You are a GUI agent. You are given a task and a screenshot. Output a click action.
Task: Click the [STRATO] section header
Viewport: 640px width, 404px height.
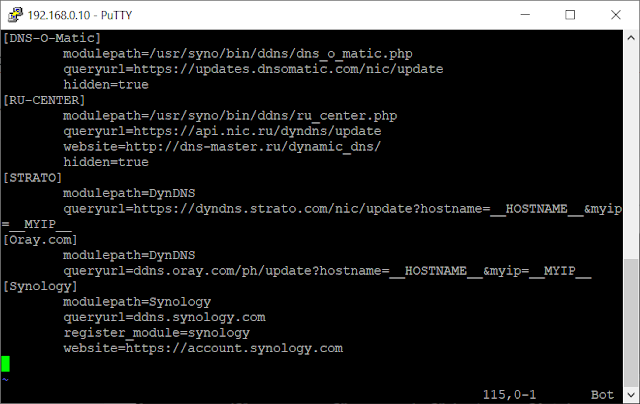(32, 178)
